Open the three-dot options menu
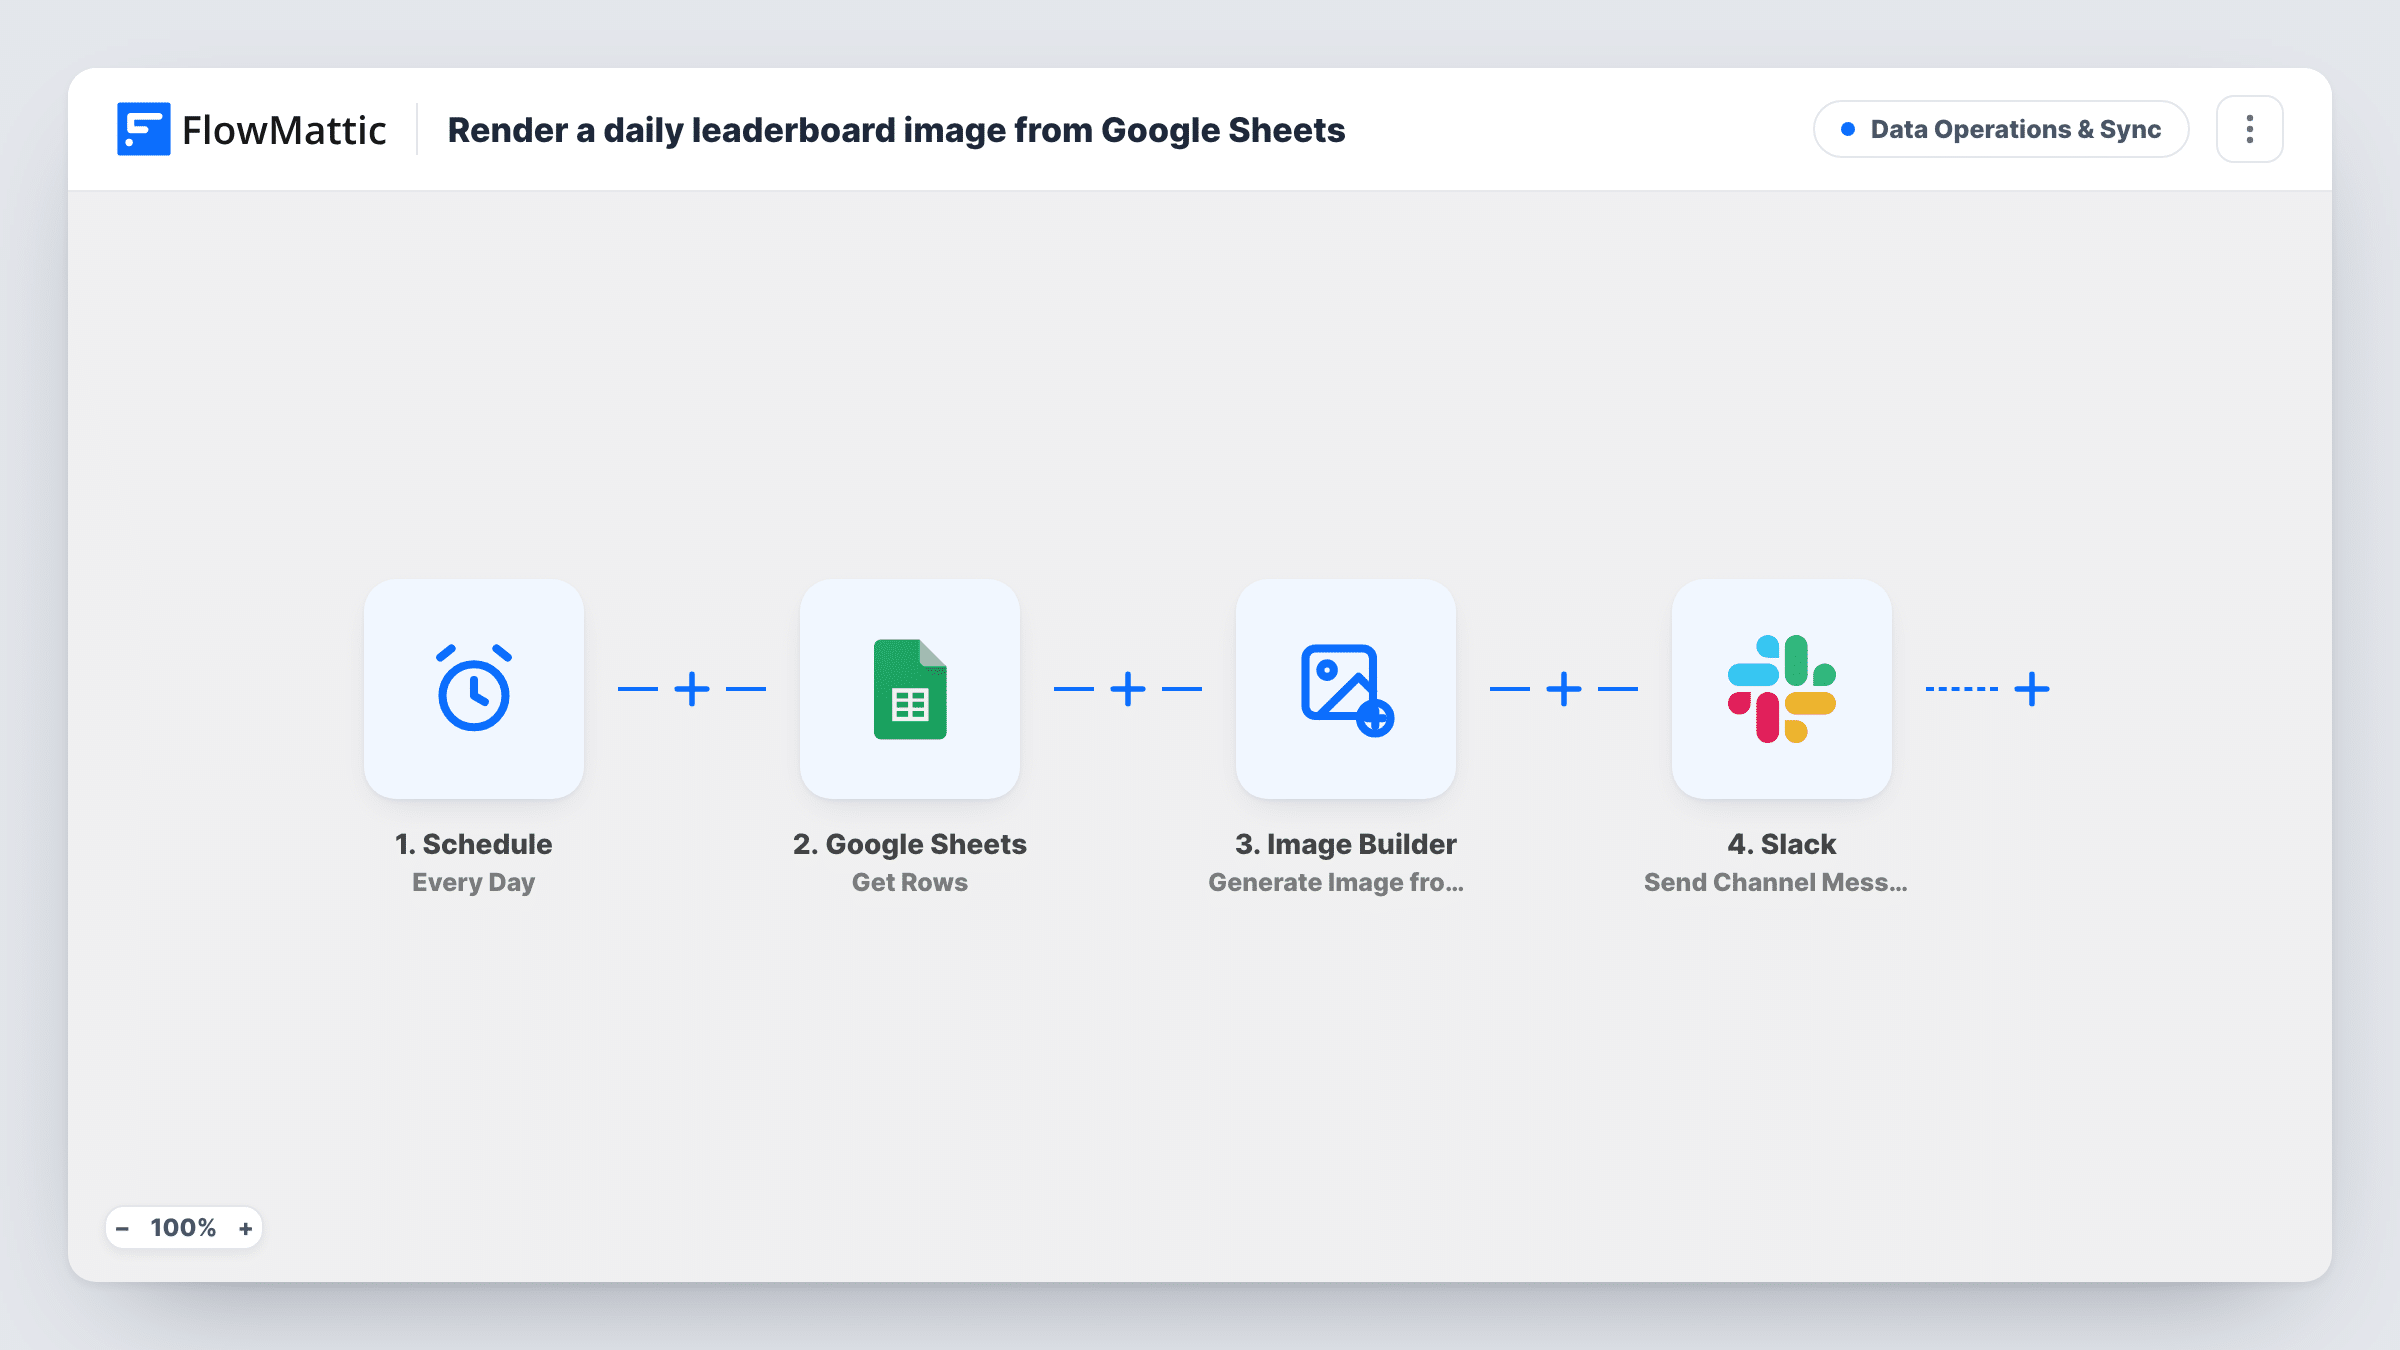Viewport: 2400px width, 1350px height. (2250, 129)
